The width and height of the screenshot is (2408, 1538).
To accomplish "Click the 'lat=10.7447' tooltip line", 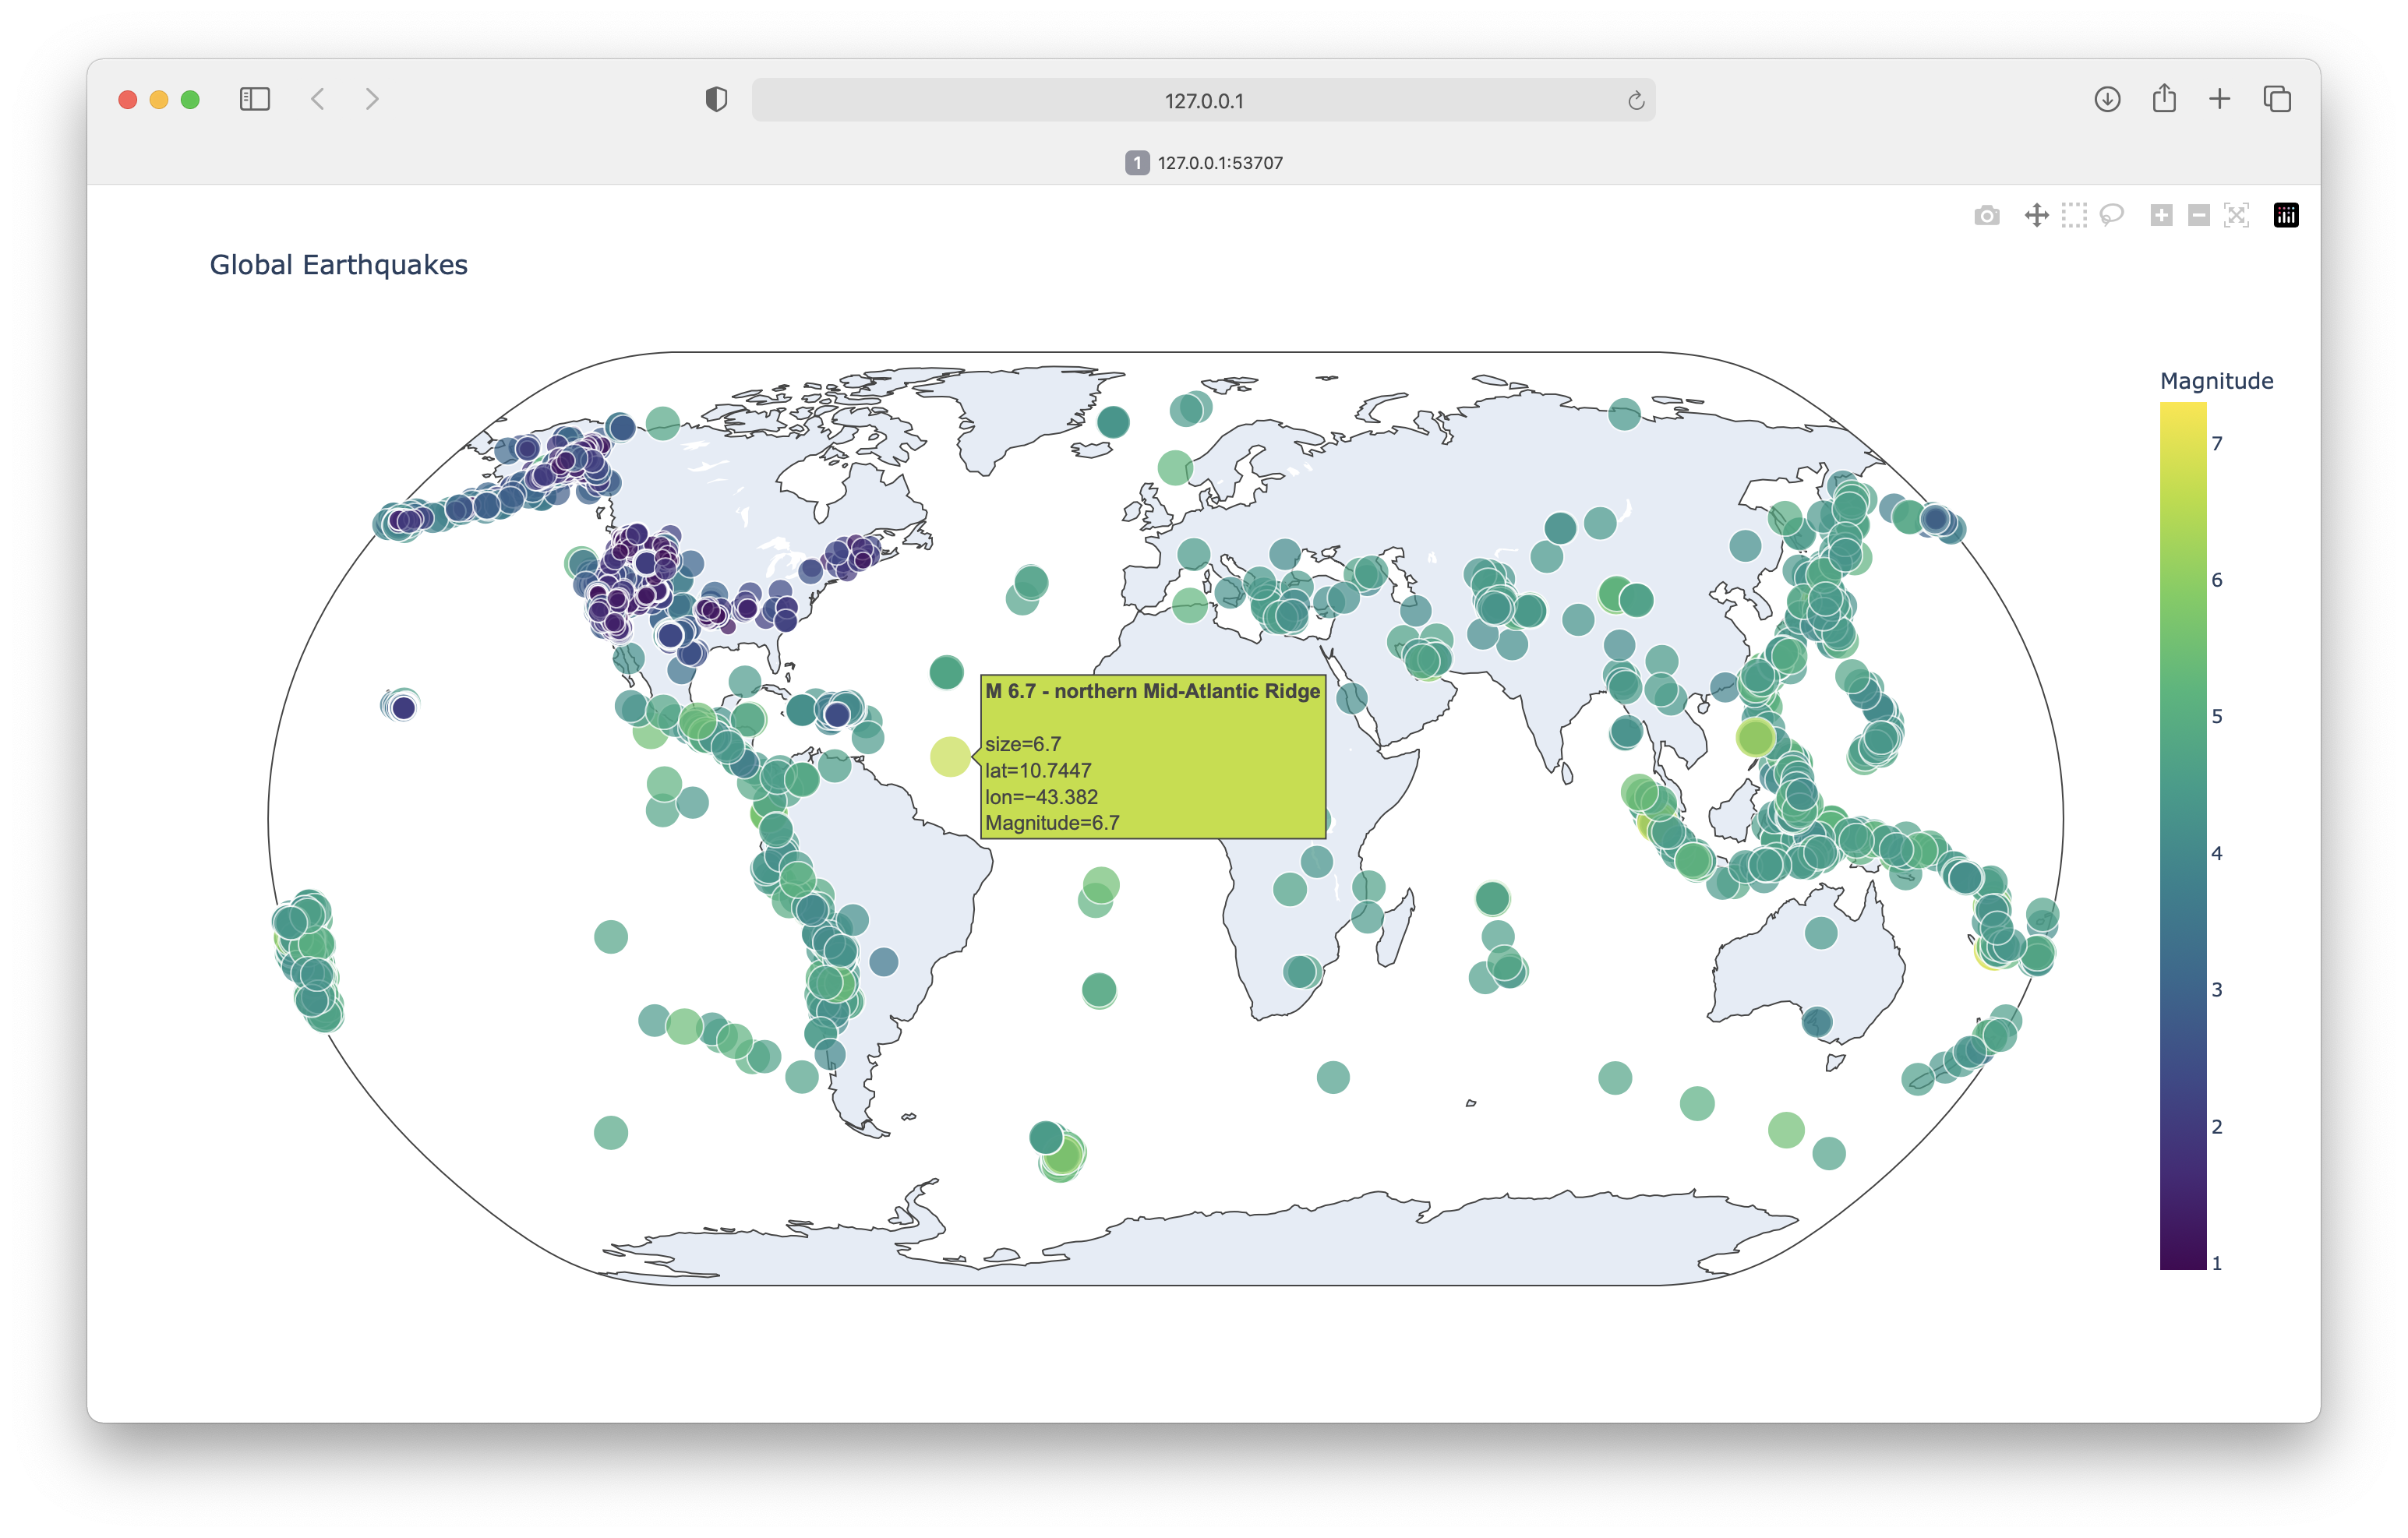I will click(x=1038, y=771).
